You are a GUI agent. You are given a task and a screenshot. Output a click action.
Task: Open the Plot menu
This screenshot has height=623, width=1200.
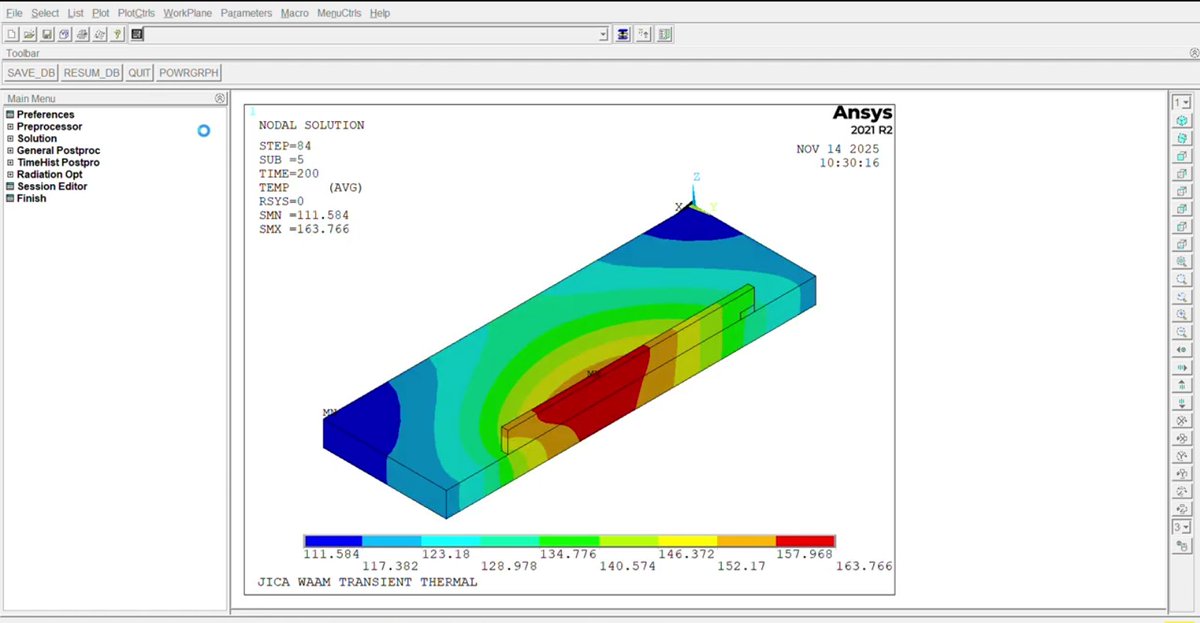point(101,13)
